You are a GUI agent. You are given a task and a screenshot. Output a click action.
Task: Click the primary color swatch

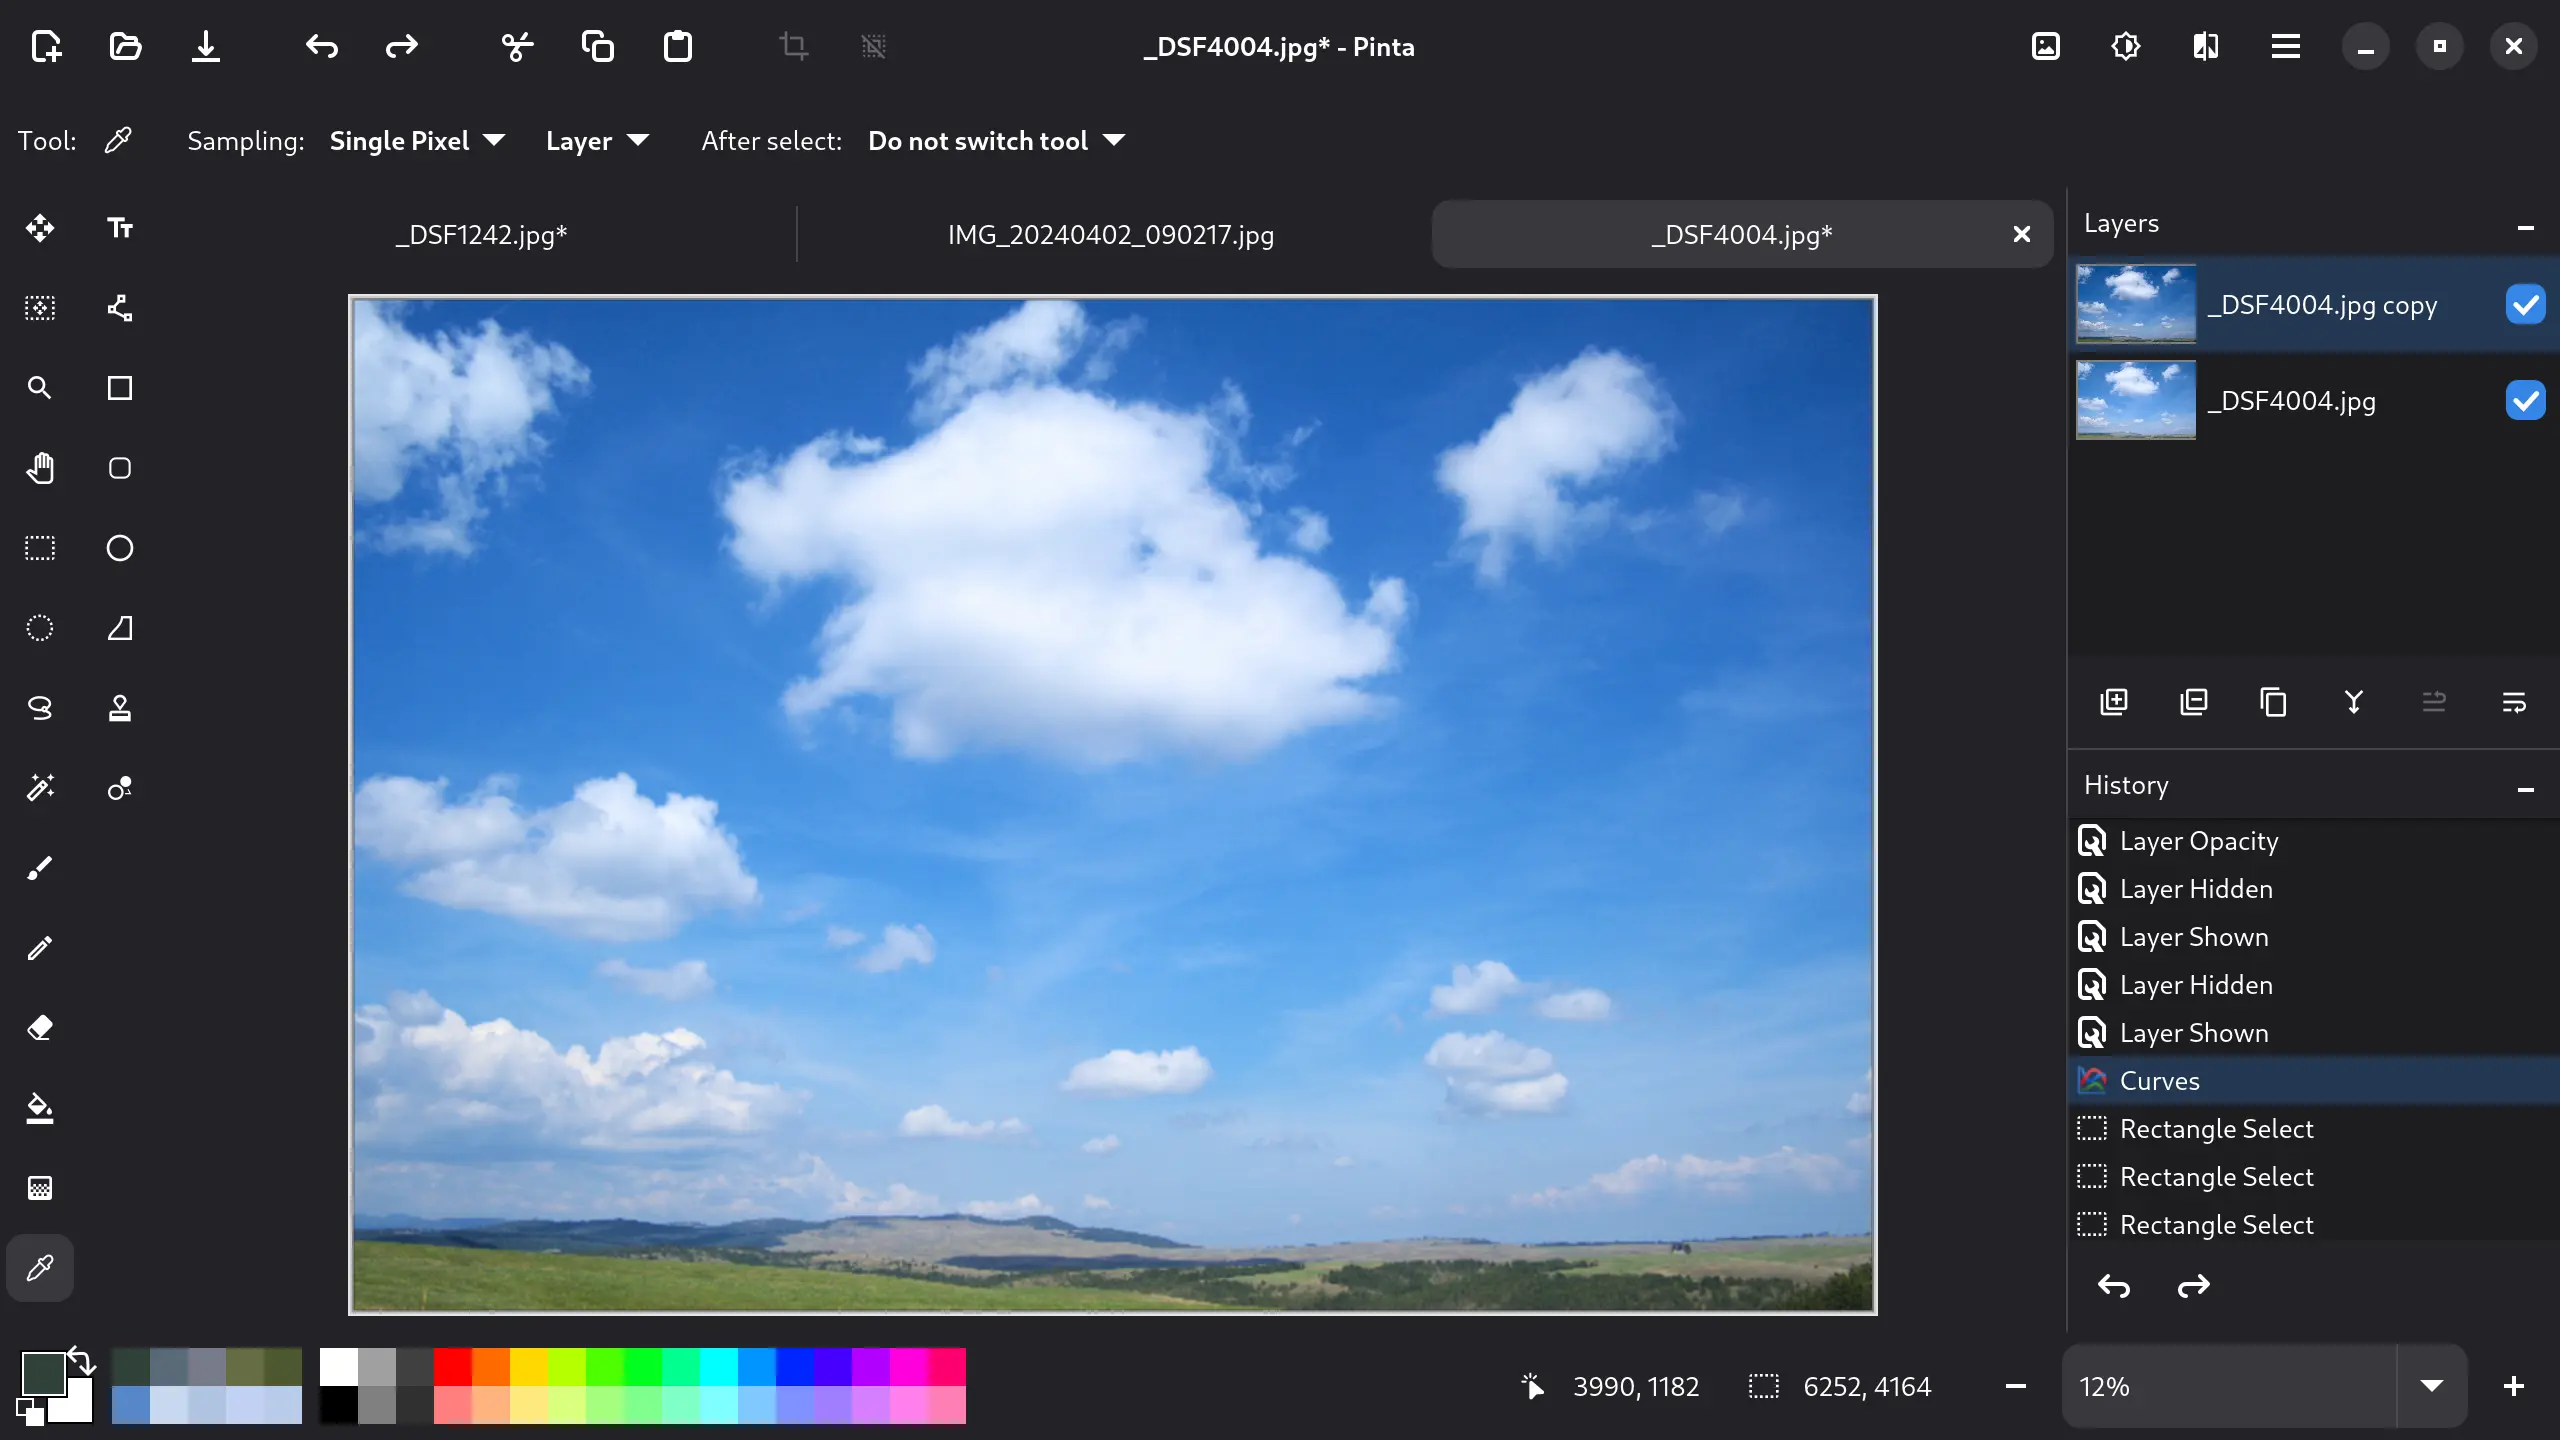click(43, 1373)
